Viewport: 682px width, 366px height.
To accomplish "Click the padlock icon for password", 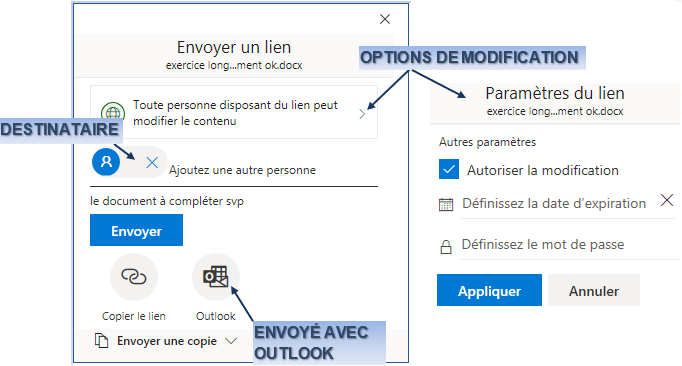I will pyautogui.click(x=446, y=247).
